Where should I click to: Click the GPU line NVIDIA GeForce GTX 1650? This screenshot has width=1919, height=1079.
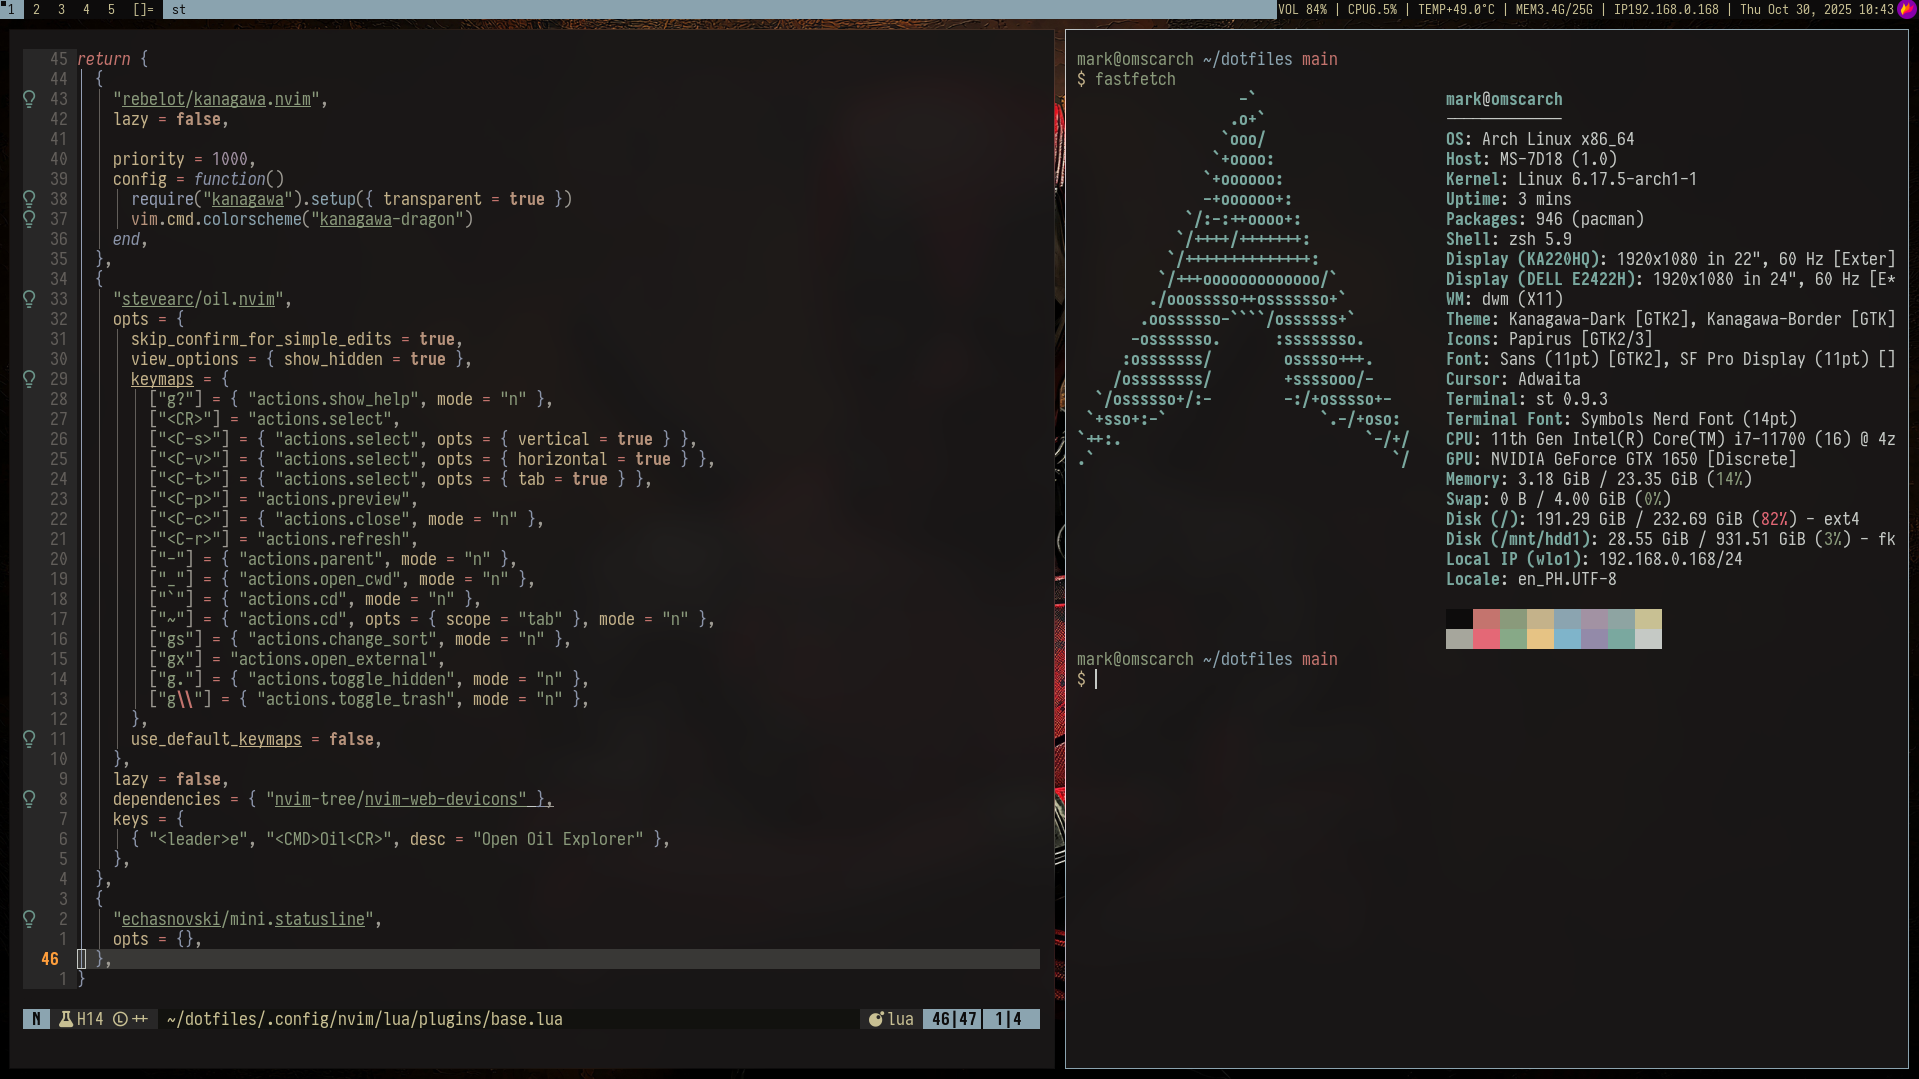(x=1621, y=459)
